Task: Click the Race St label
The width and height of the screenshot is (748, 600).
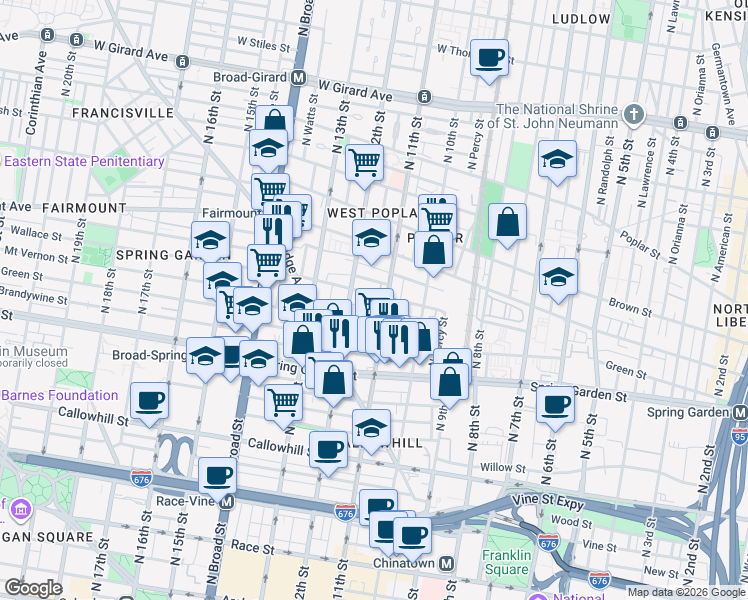Action: pos(253,547)
